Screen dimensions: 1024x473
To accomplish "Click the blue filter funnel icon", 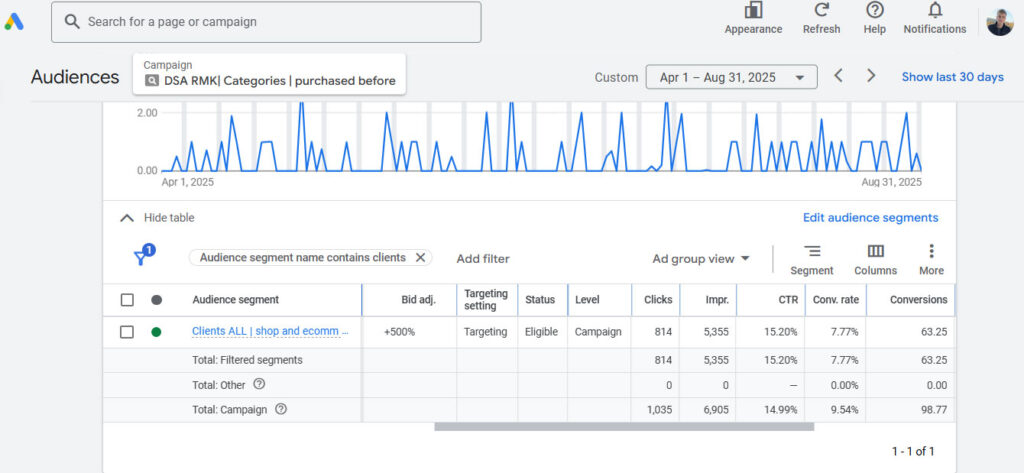I will point(143,257).
